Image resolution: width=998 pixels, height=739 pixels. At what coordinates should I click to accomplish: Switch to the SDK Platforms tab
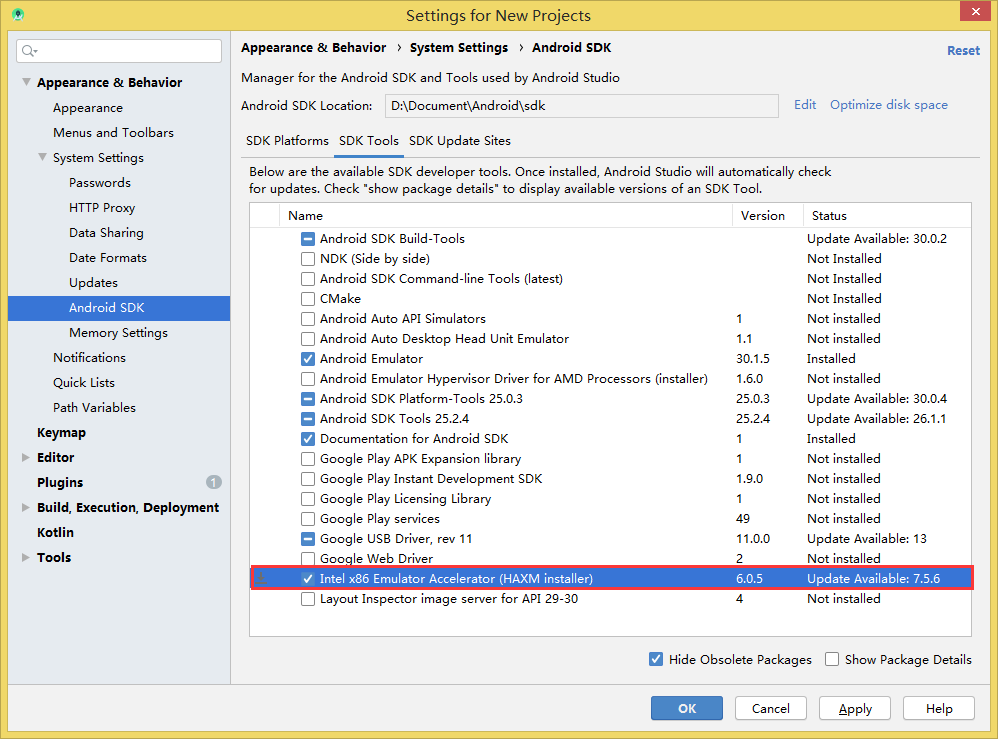(287, 141)
